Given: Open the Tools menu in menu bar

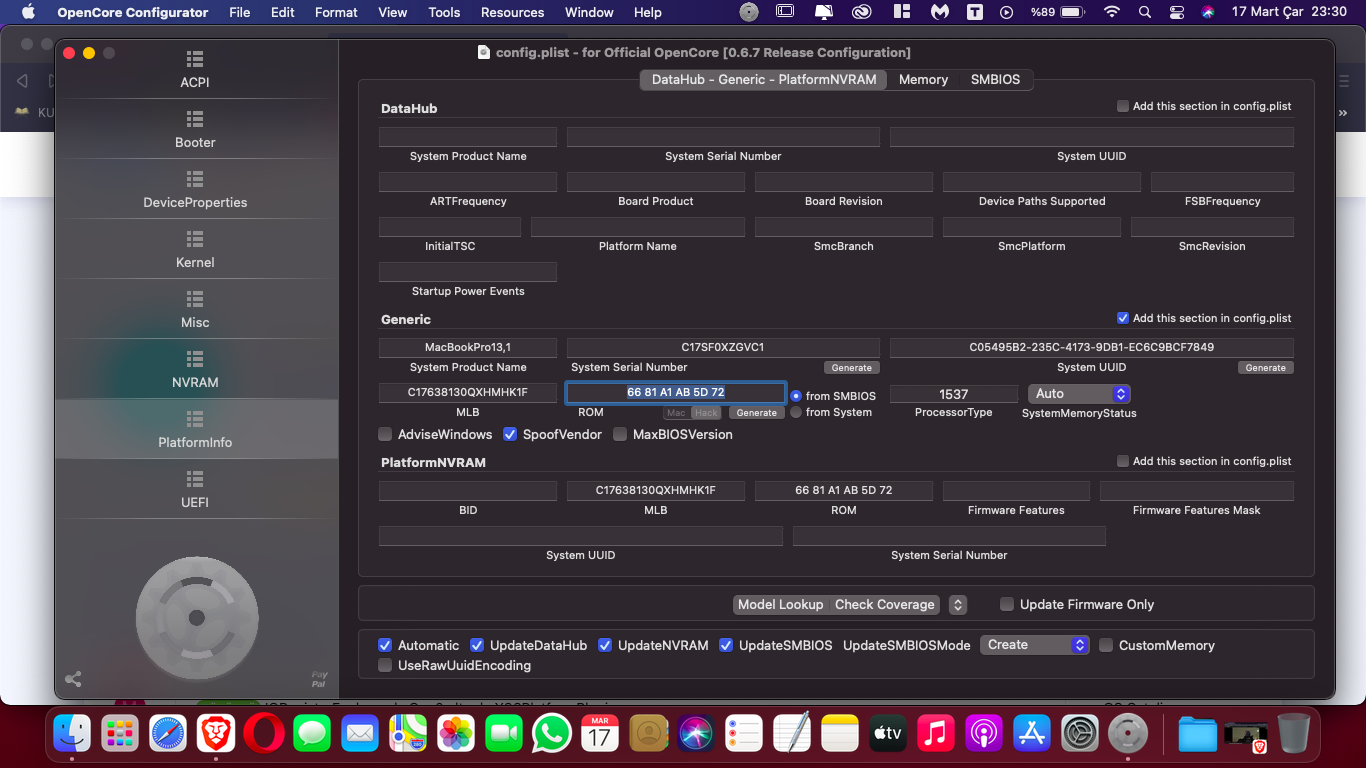Looking at the screenshot, I should coord(444,12).
